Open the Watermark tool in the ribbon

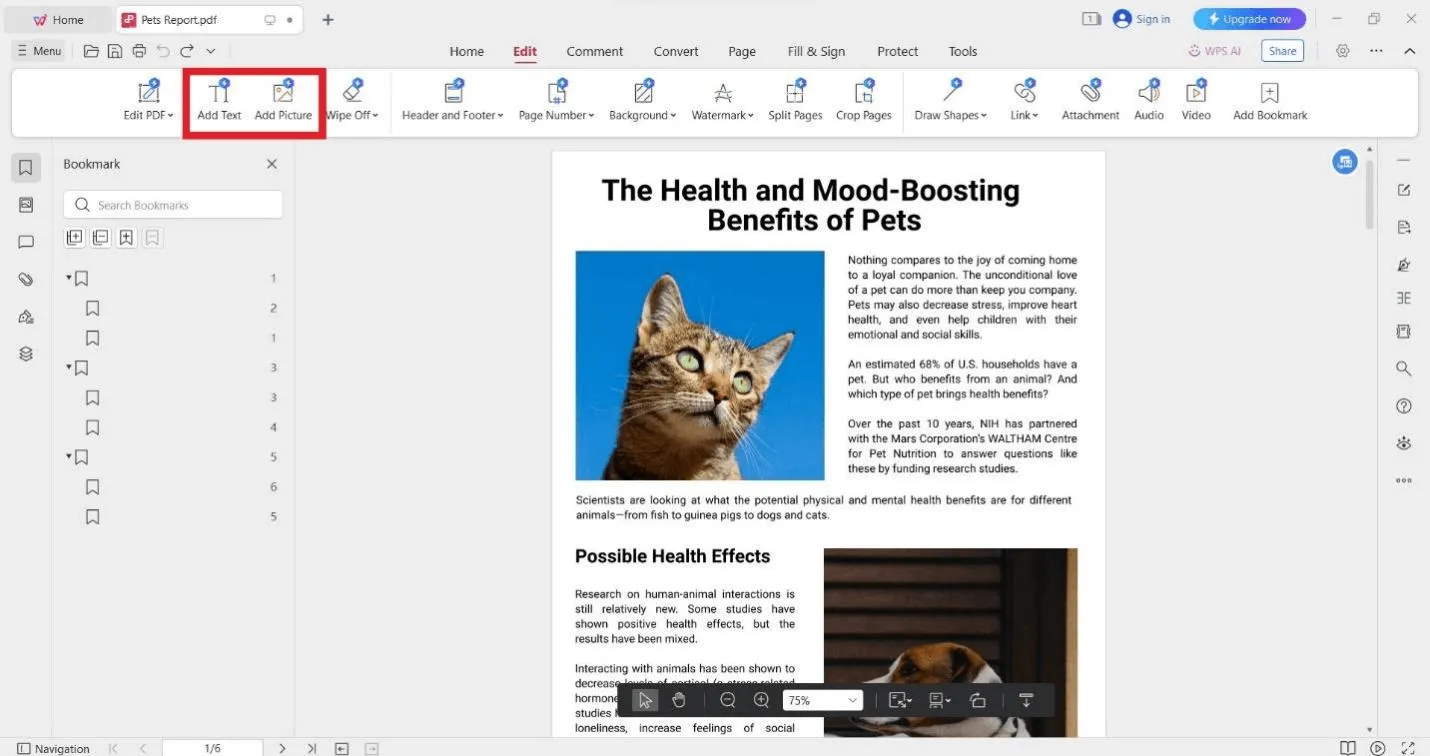(722, 100)
